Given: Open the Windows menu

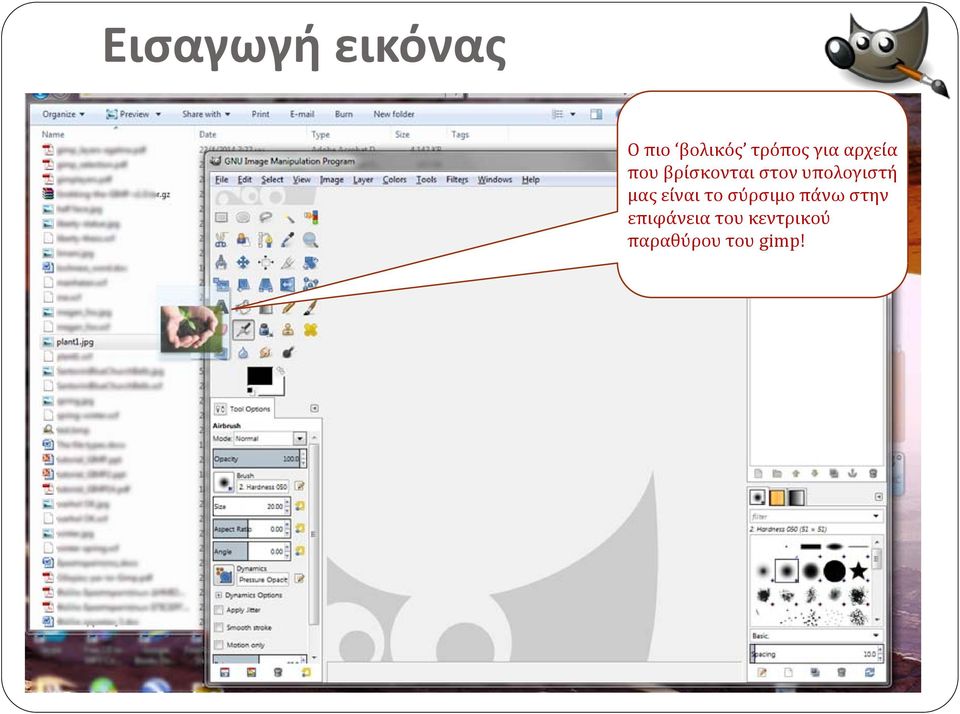Looking at the screenshot, I should click(495, 179).
